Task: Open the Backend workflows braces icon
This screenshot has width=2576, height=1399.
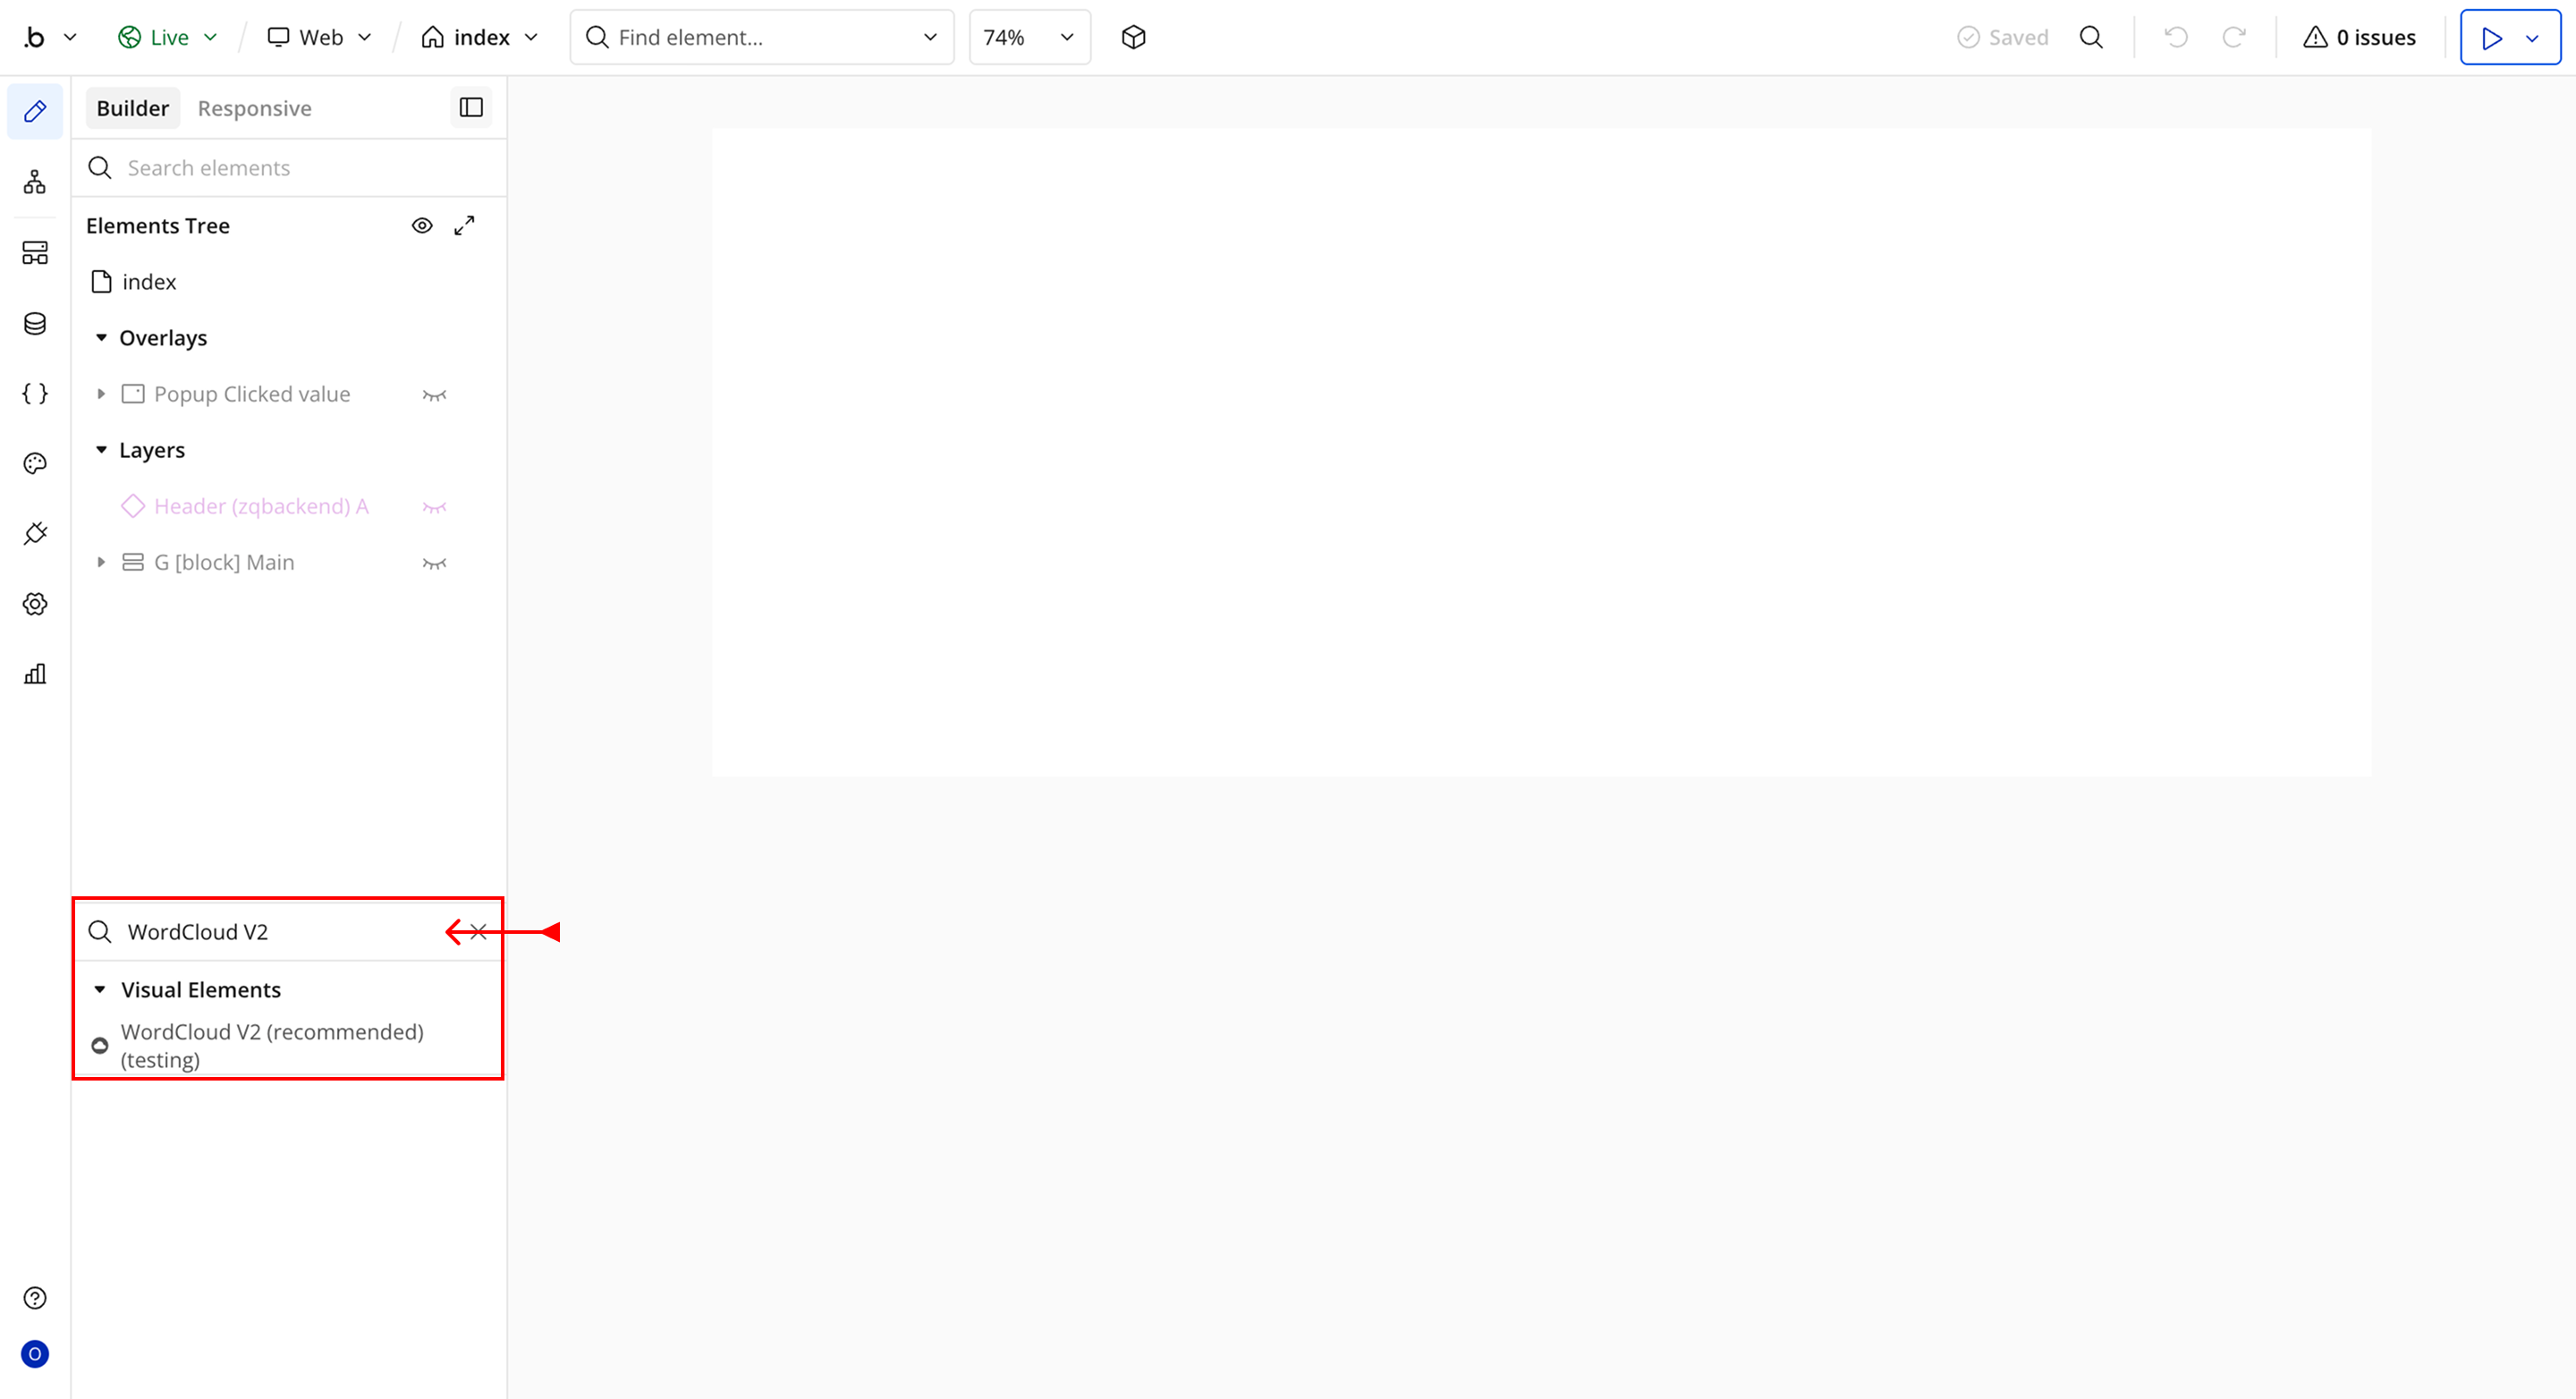Action: tap(35, 394)
